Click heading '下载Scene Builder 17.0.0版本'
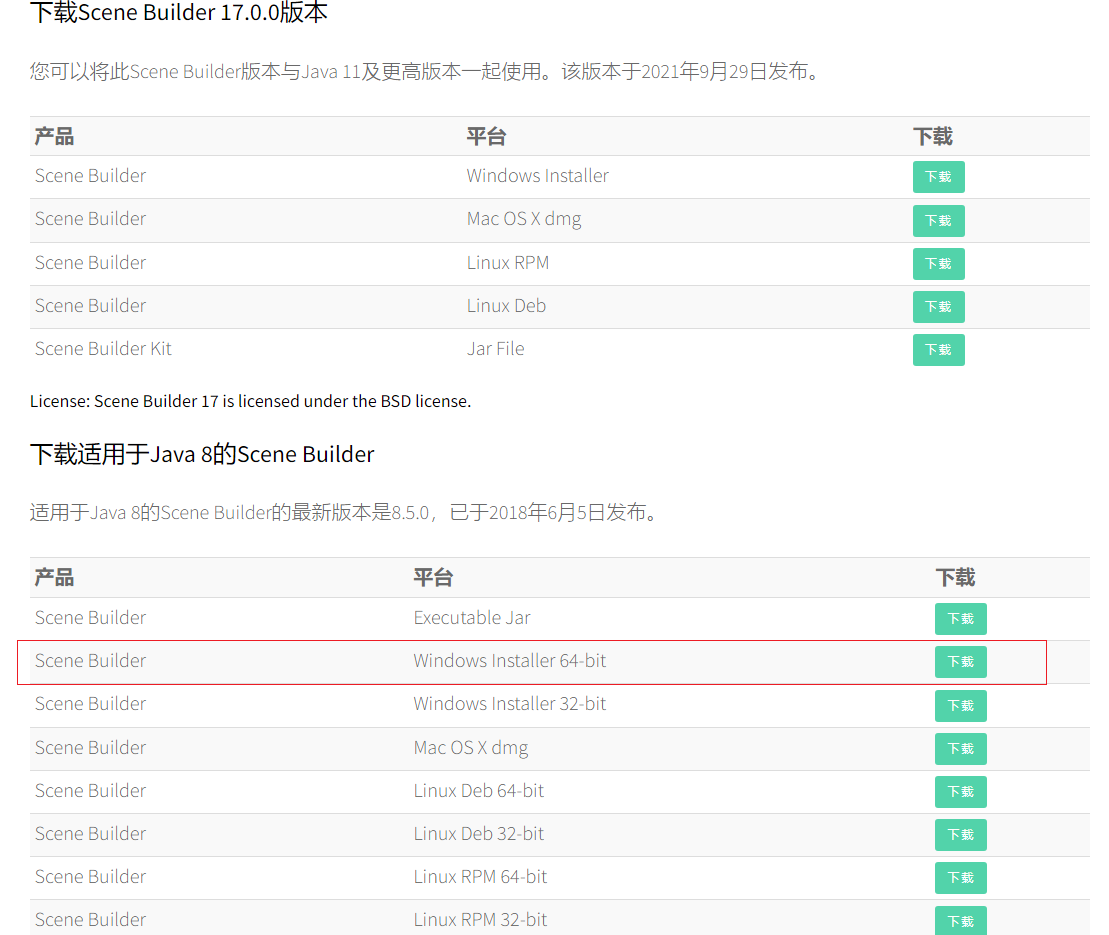 (x=179, y=13)
